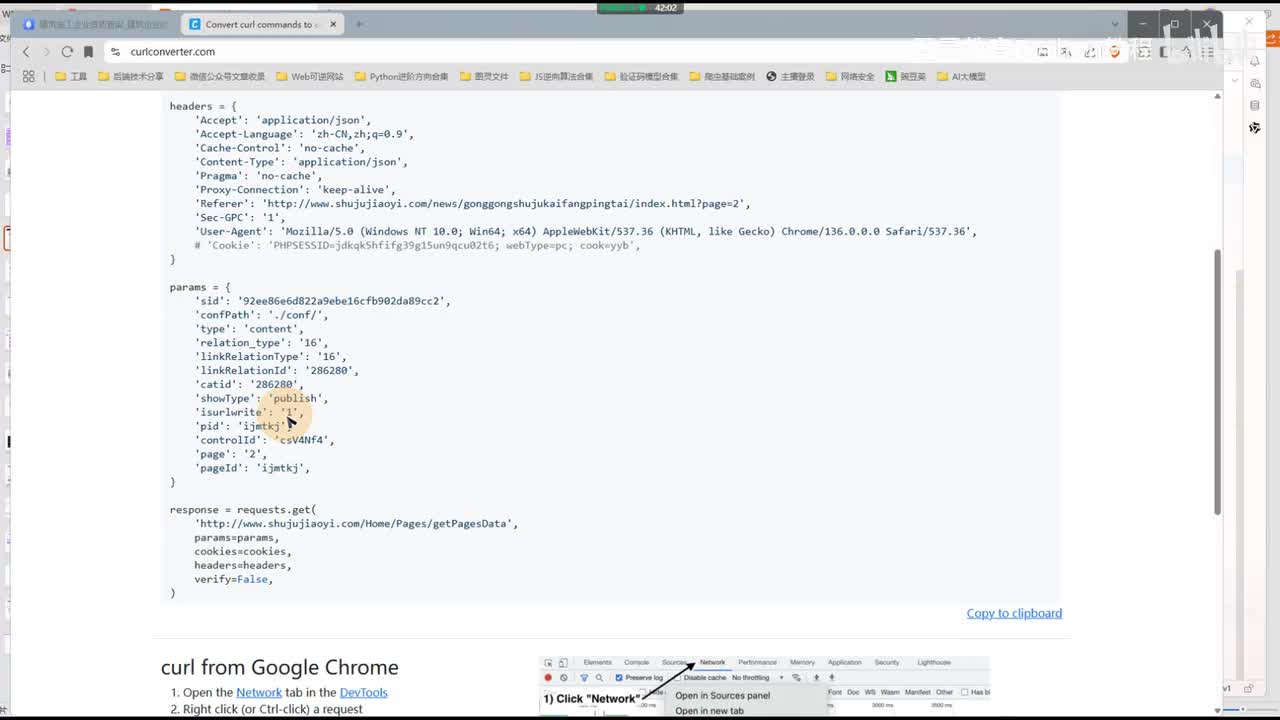The image size is (1280, 720).
Task: Click the page vertical scrollbar thumb
Action: tap(1217, 381)
